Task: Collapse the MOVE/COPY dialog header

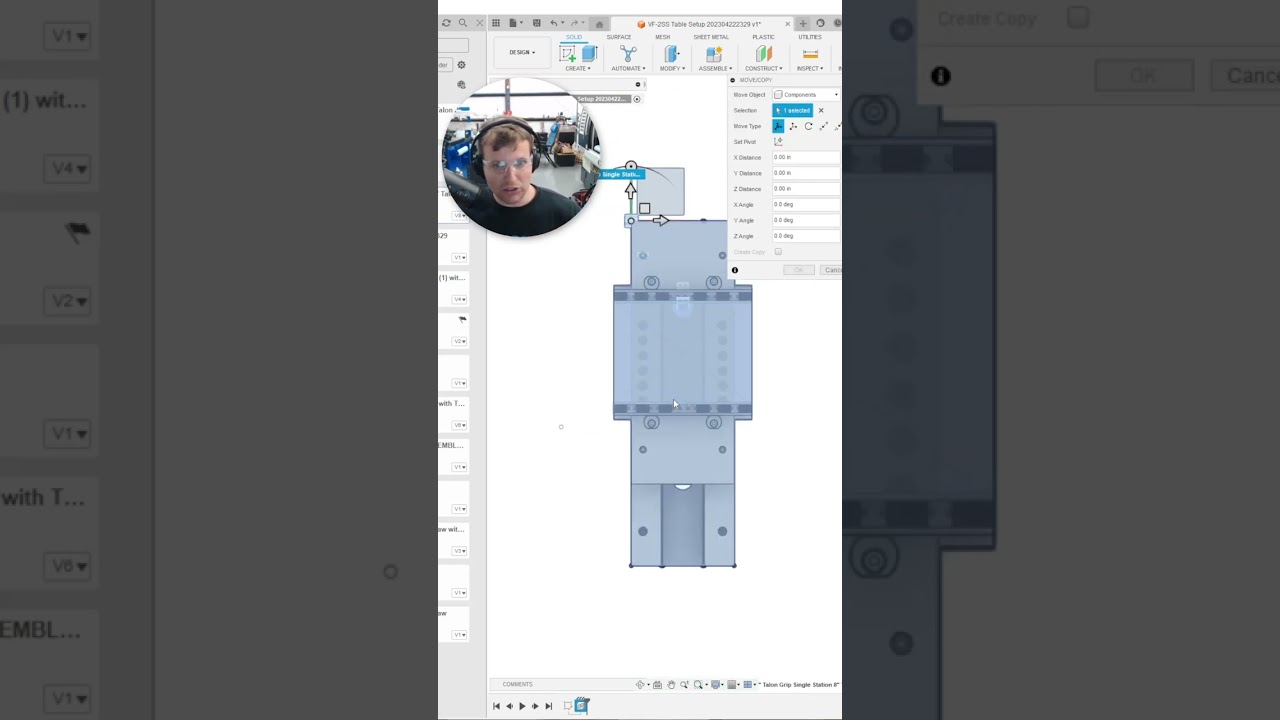Action: (x=733, y=80)
